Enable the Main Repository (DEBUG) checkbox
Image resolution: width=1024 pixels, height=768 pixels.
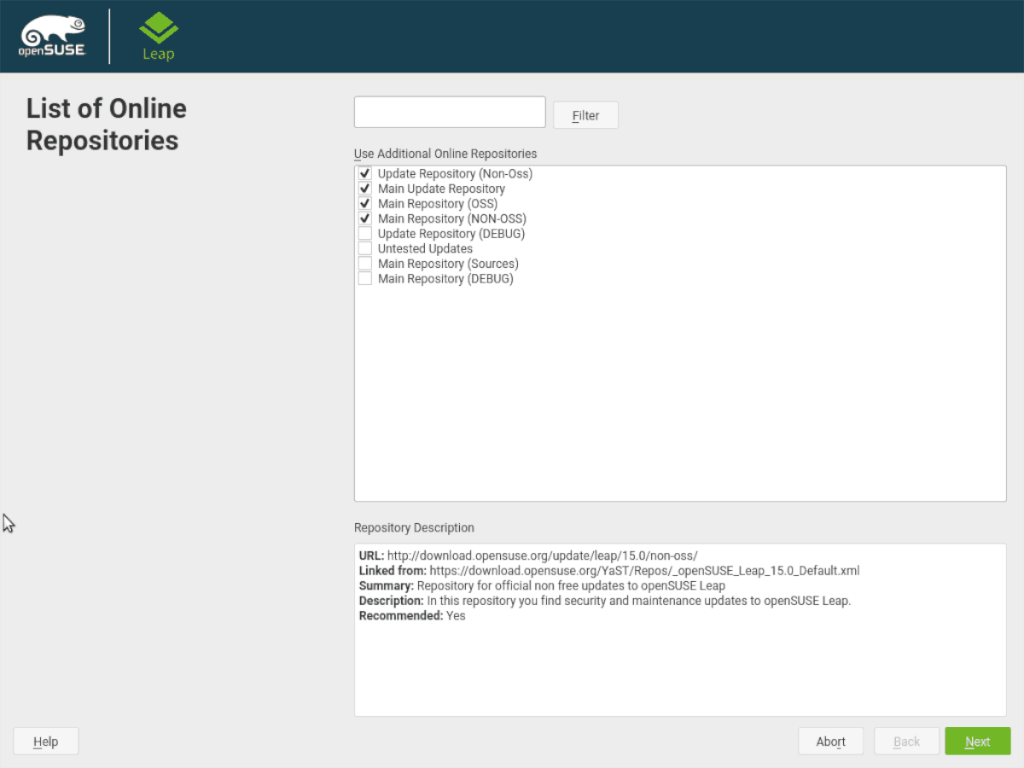coord(365,278)
